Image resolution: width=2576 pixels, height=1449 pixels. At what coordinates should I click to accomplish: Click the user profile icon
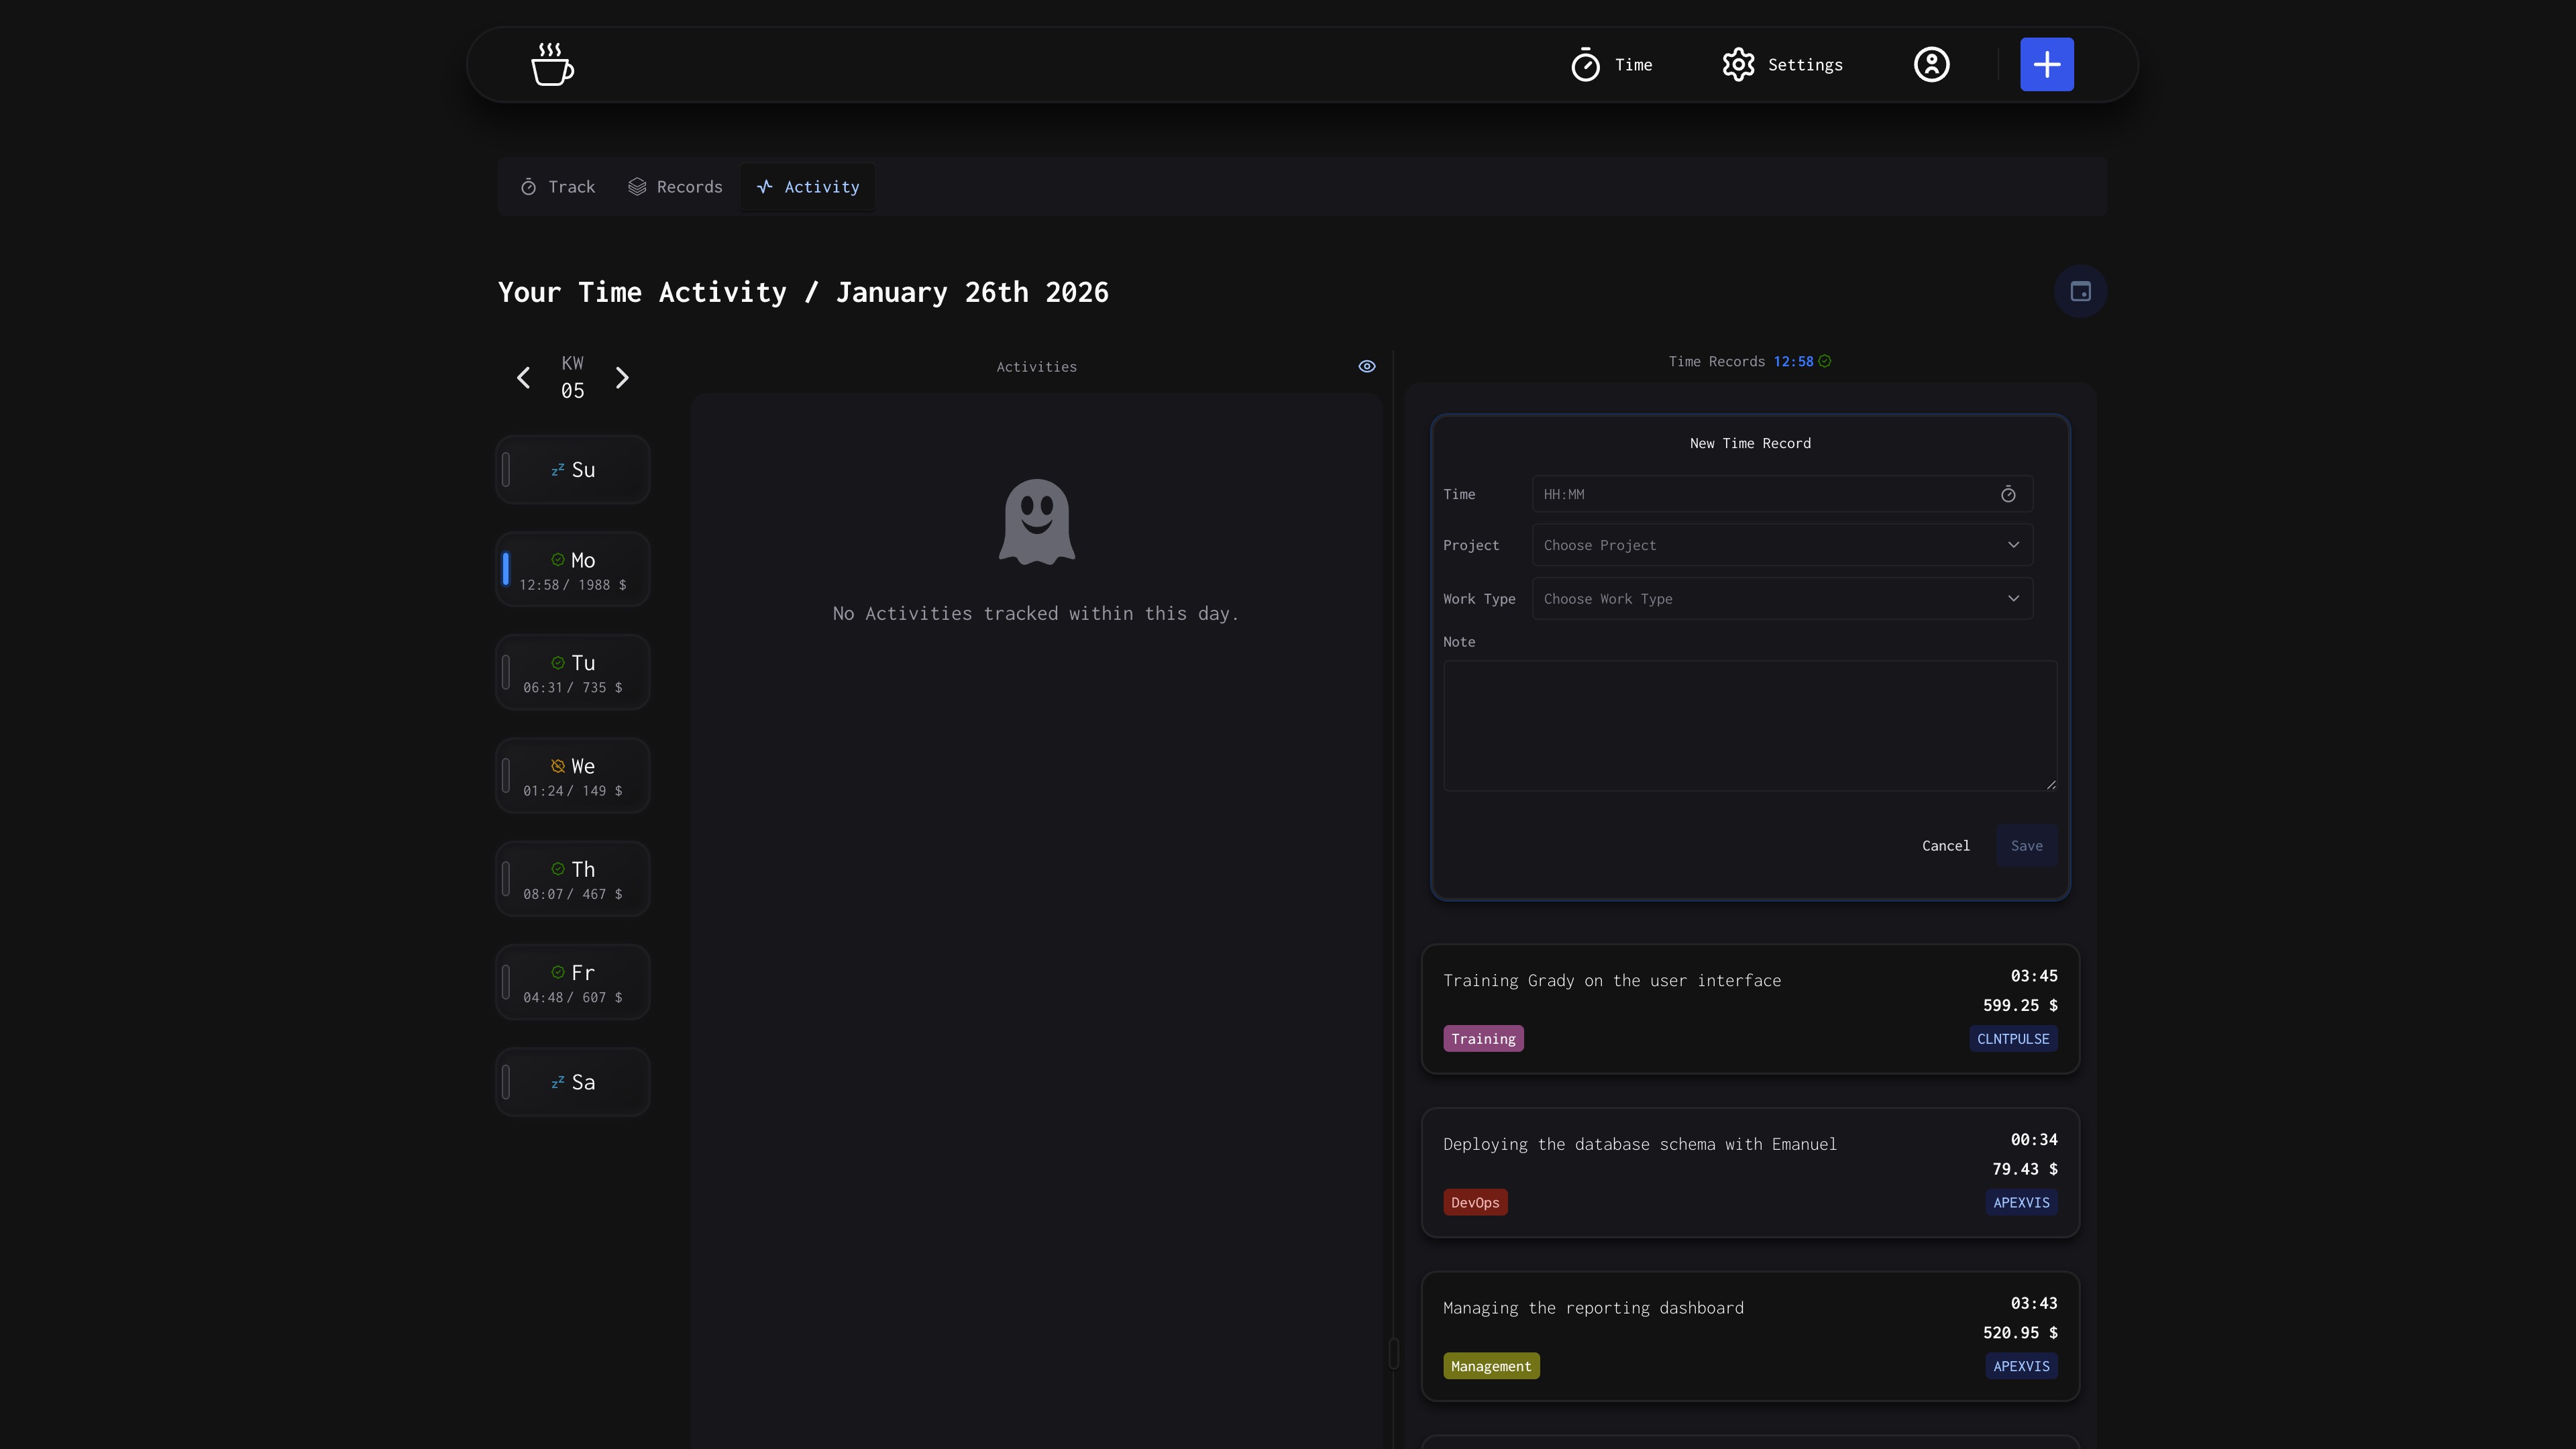click(x=1931, y=64)
